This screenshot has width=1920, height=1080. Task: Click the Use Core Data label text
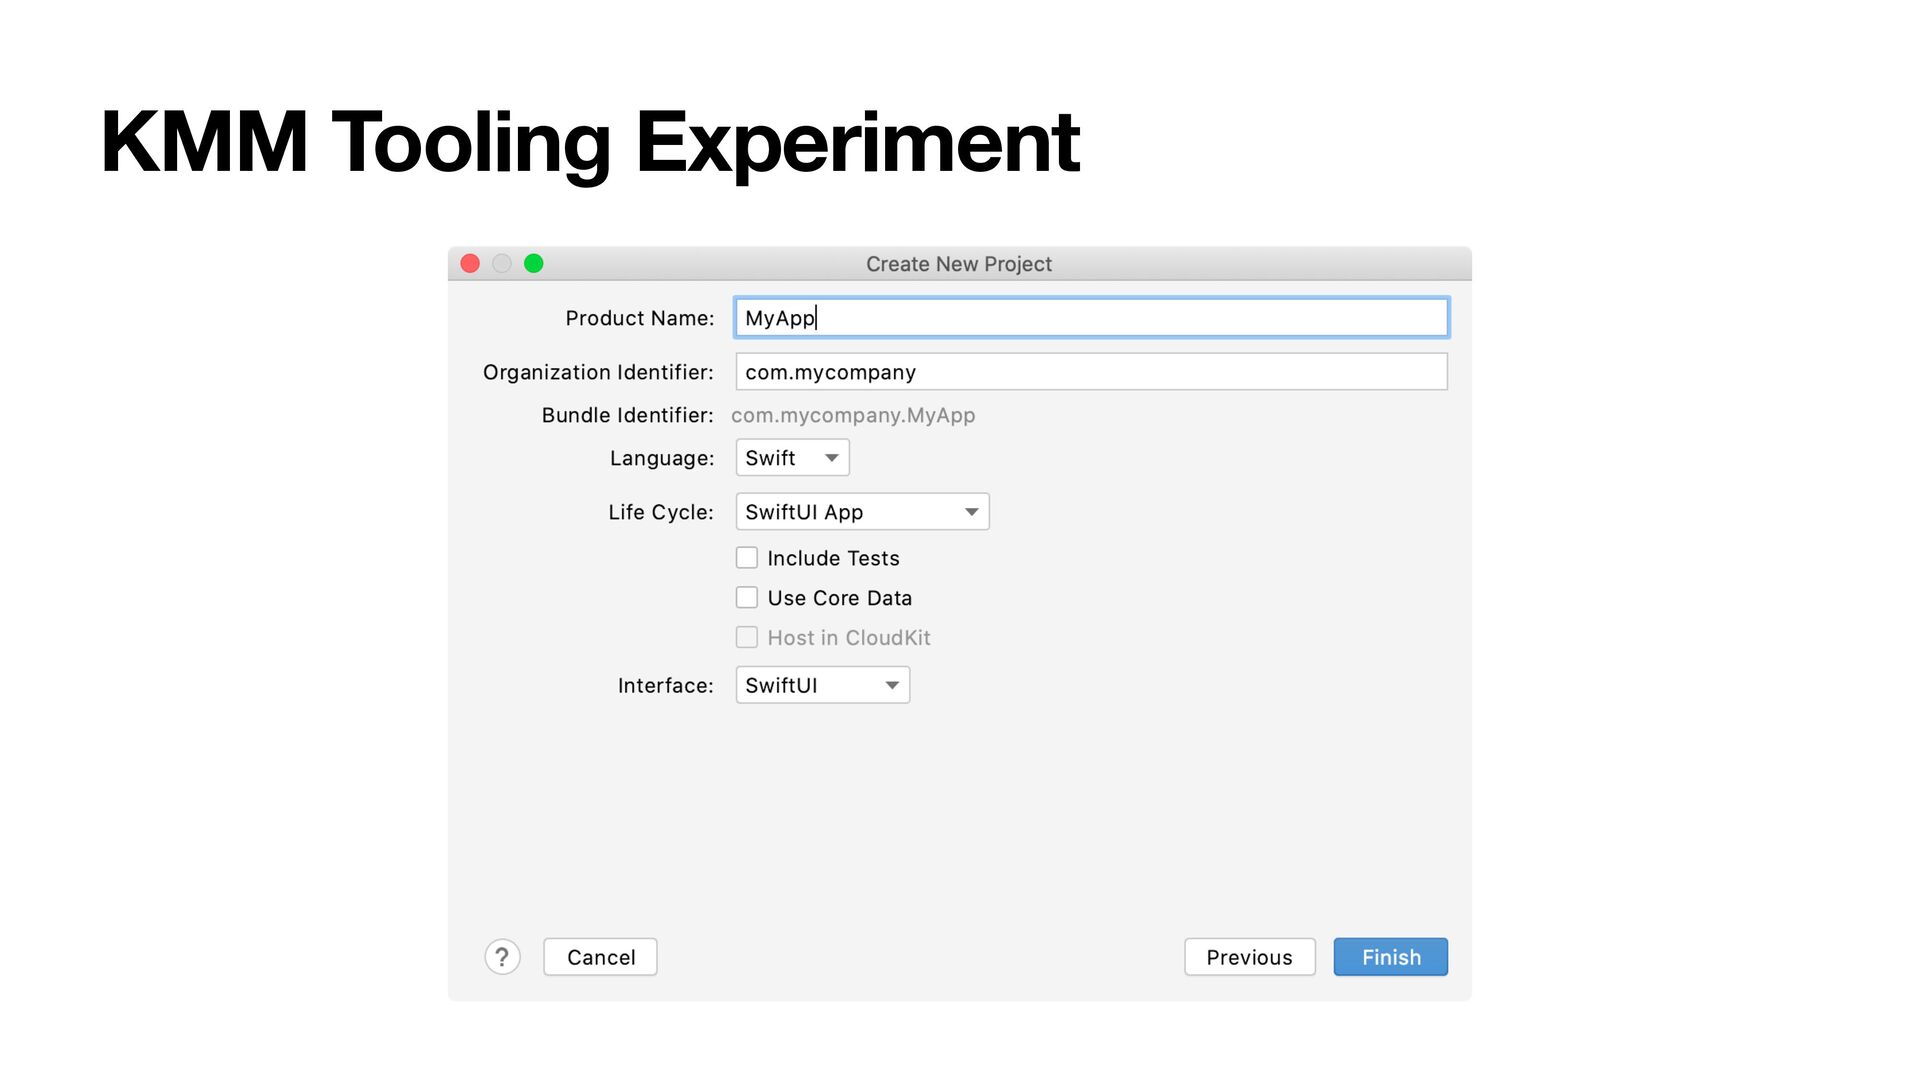pyautogui.click(x=840, y=598)
